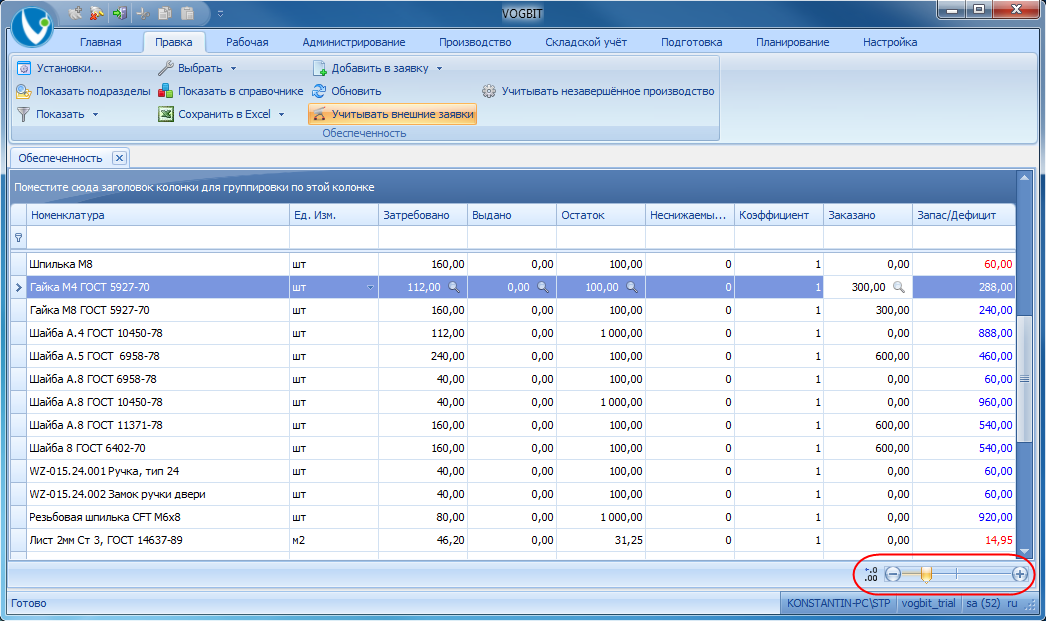This screenshot has height=621, width=1046.
Task: Click the exit door icon in quick access toolbar
Action: 119,13
